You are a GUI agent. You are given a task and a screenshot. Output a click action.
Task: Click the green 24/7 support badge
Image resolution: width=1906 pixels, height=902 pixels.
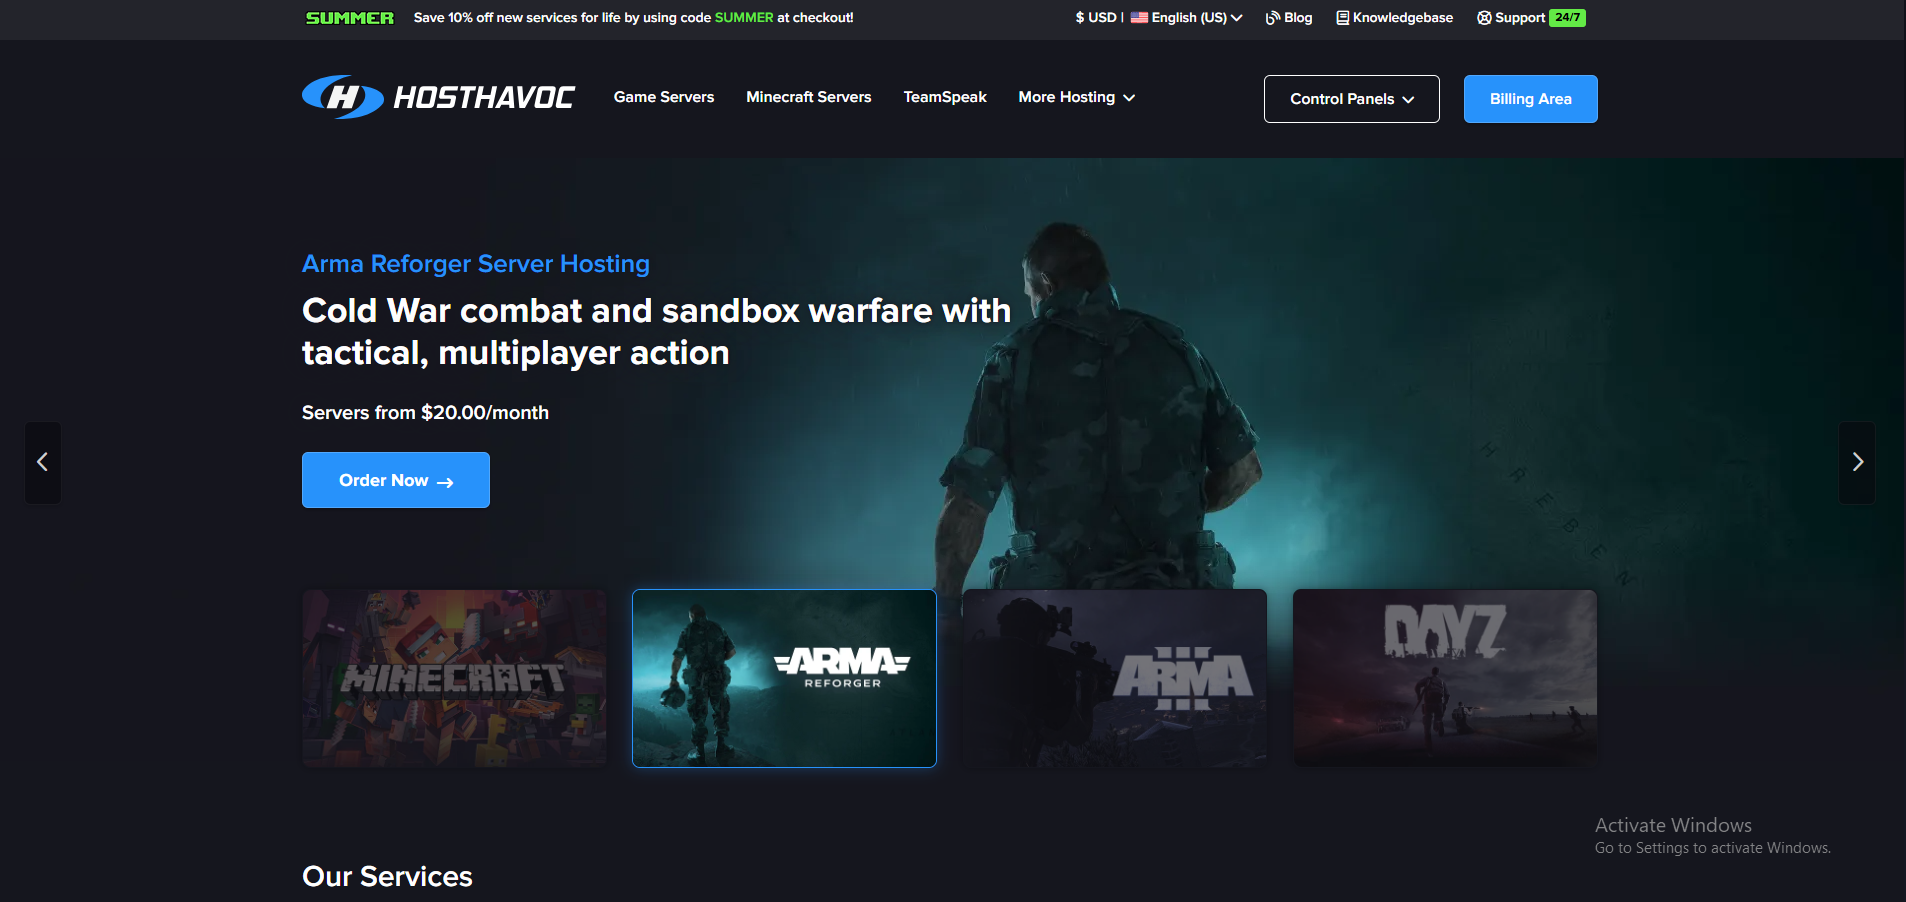click(1567, 18)
